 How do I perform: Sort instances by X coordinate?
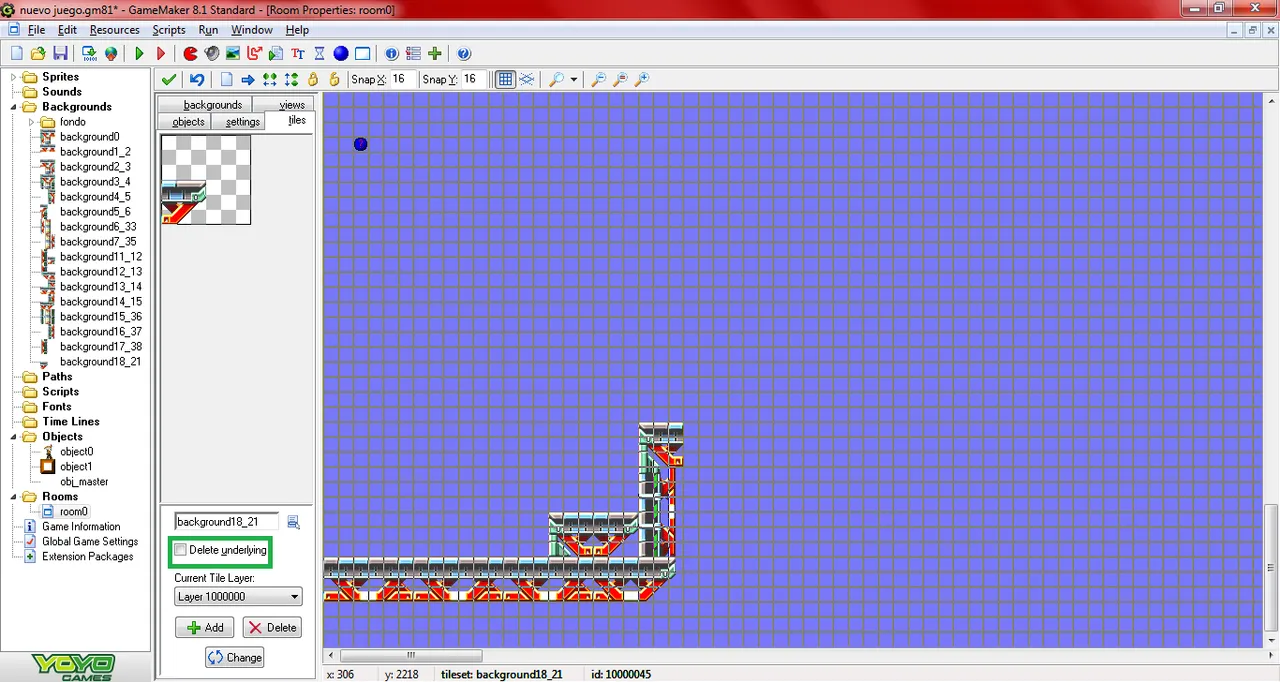pyautogui.click(x=270, y=79)
